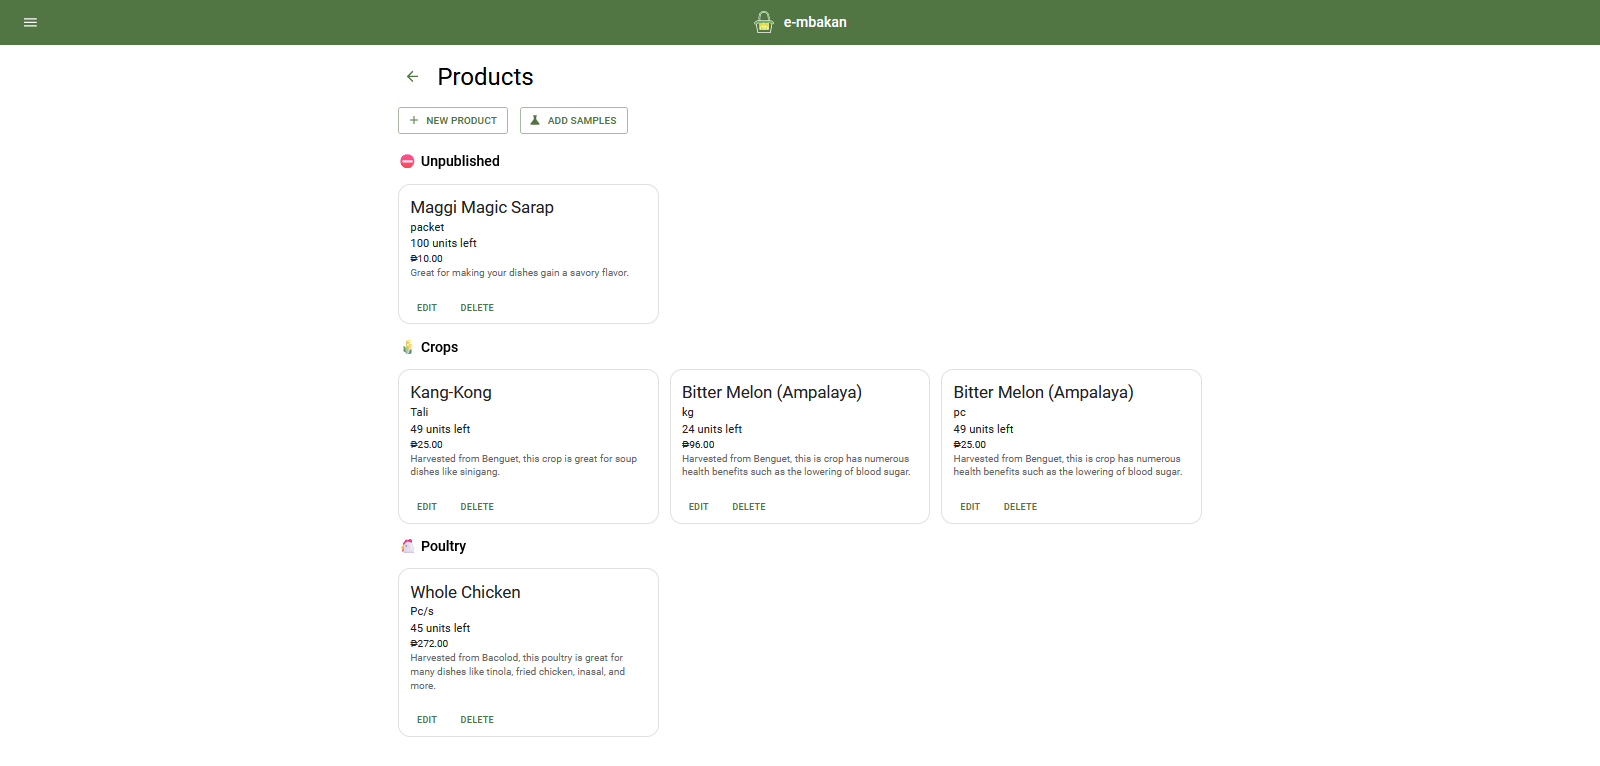Viewport: 1600px width, 766px height.
Task: Open the hamburger navigation menu
Action: [30, 22]
